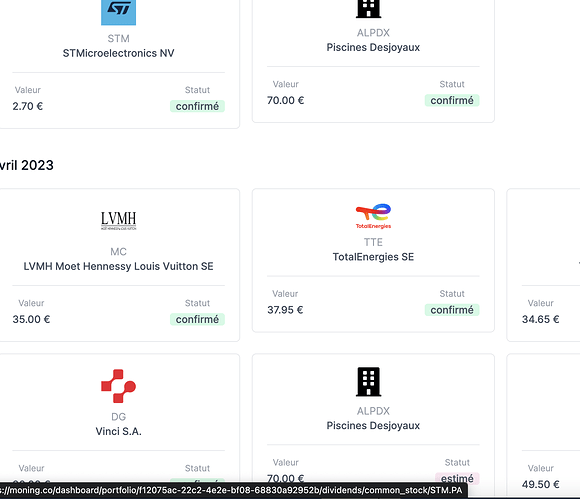Click the confirmé status badge on the STM card
Screen dimensions: 580x499
(197, 106)
